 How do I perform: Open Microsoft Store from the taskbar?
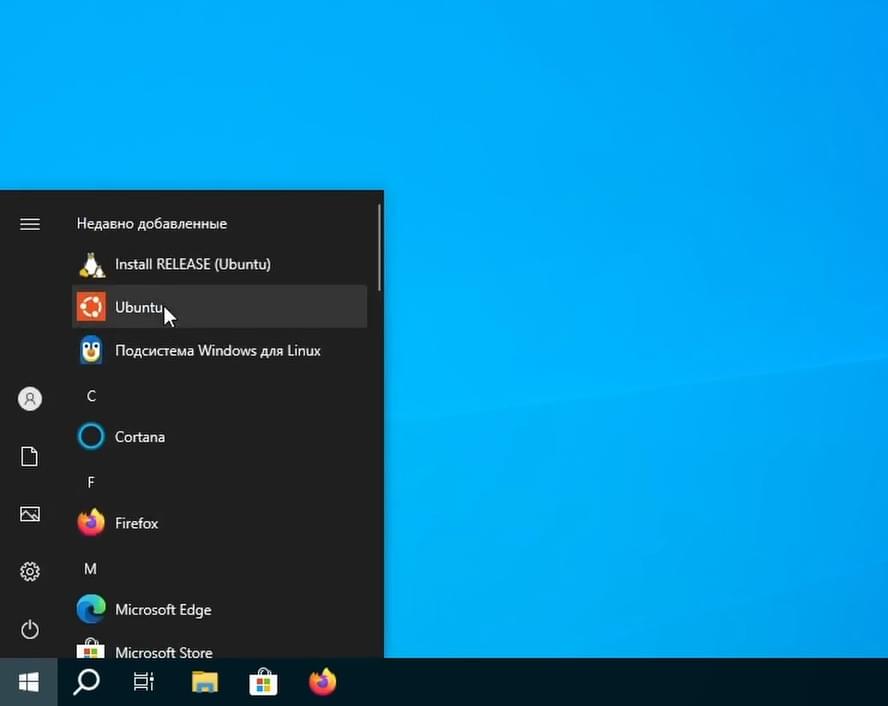[x=263, y=682]
